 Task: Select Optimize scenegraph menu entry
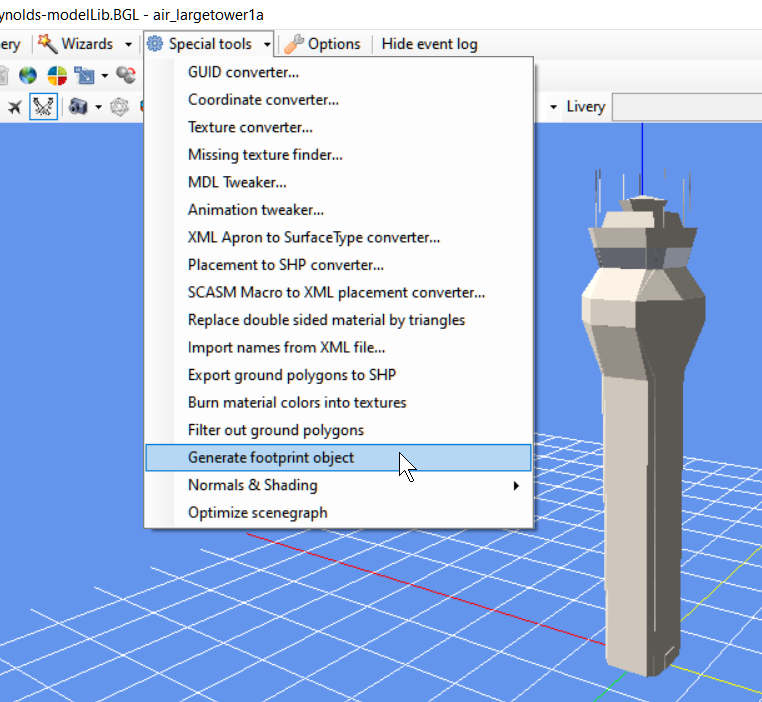pos(257,512)
